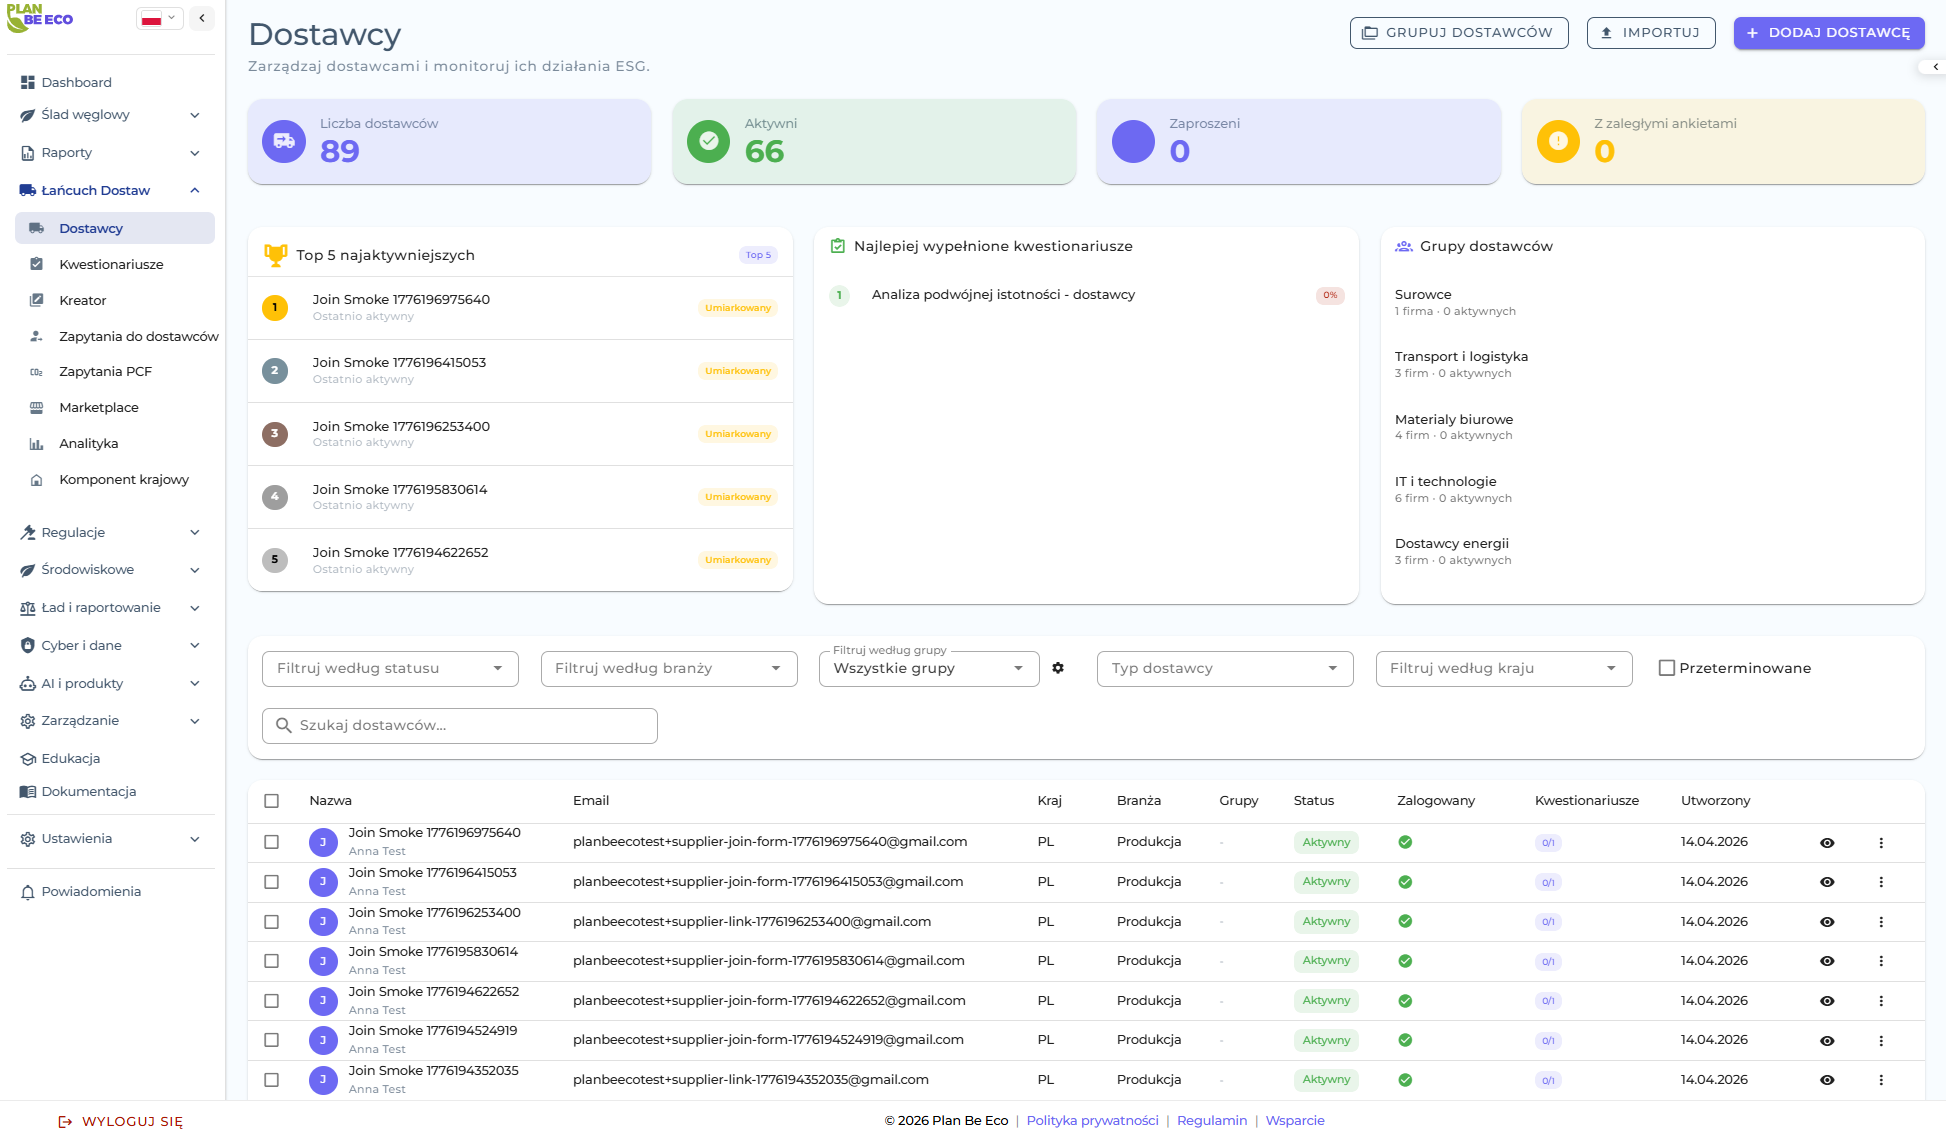Click the Dodaj dostawcę button

point(1828,33)
